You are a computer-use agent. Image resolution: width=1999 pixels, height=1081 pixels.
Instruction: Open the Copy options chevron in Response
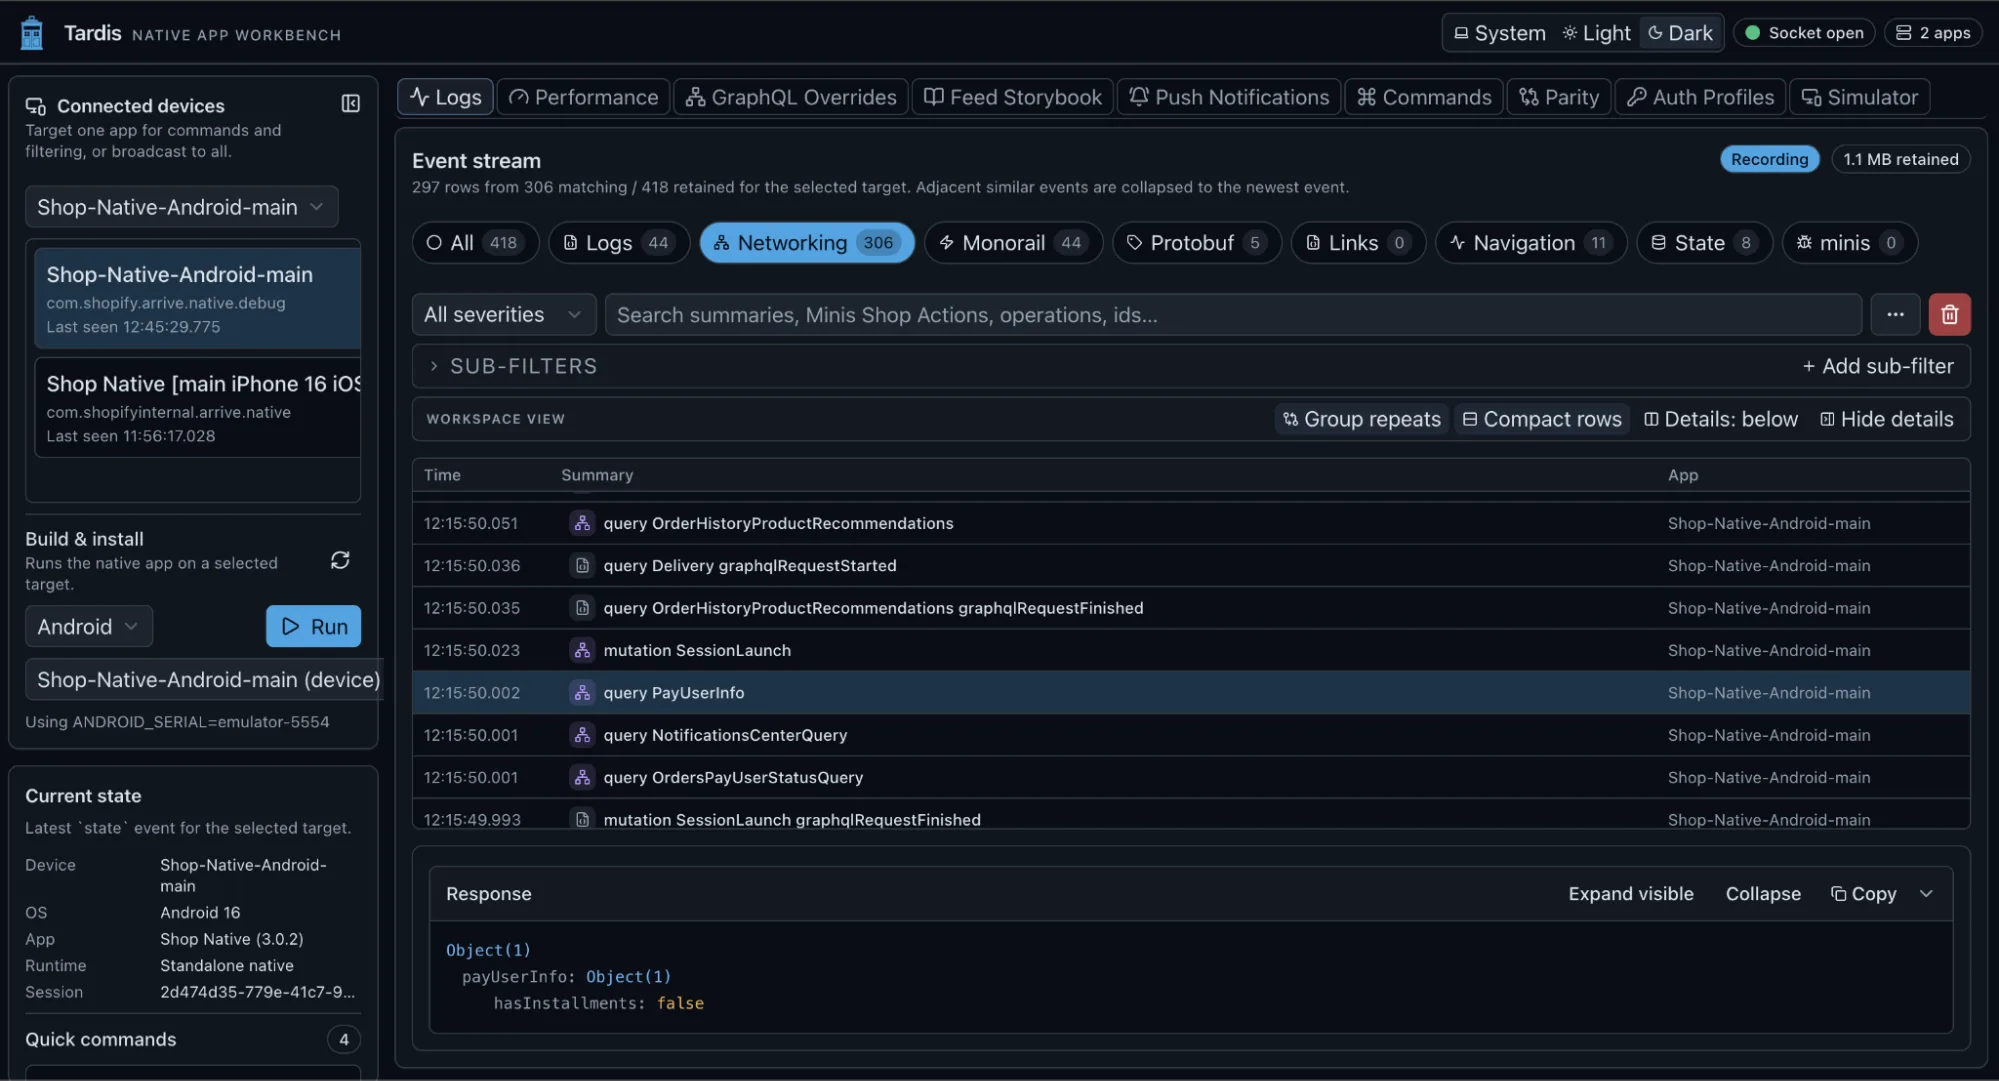point(1926,894)
